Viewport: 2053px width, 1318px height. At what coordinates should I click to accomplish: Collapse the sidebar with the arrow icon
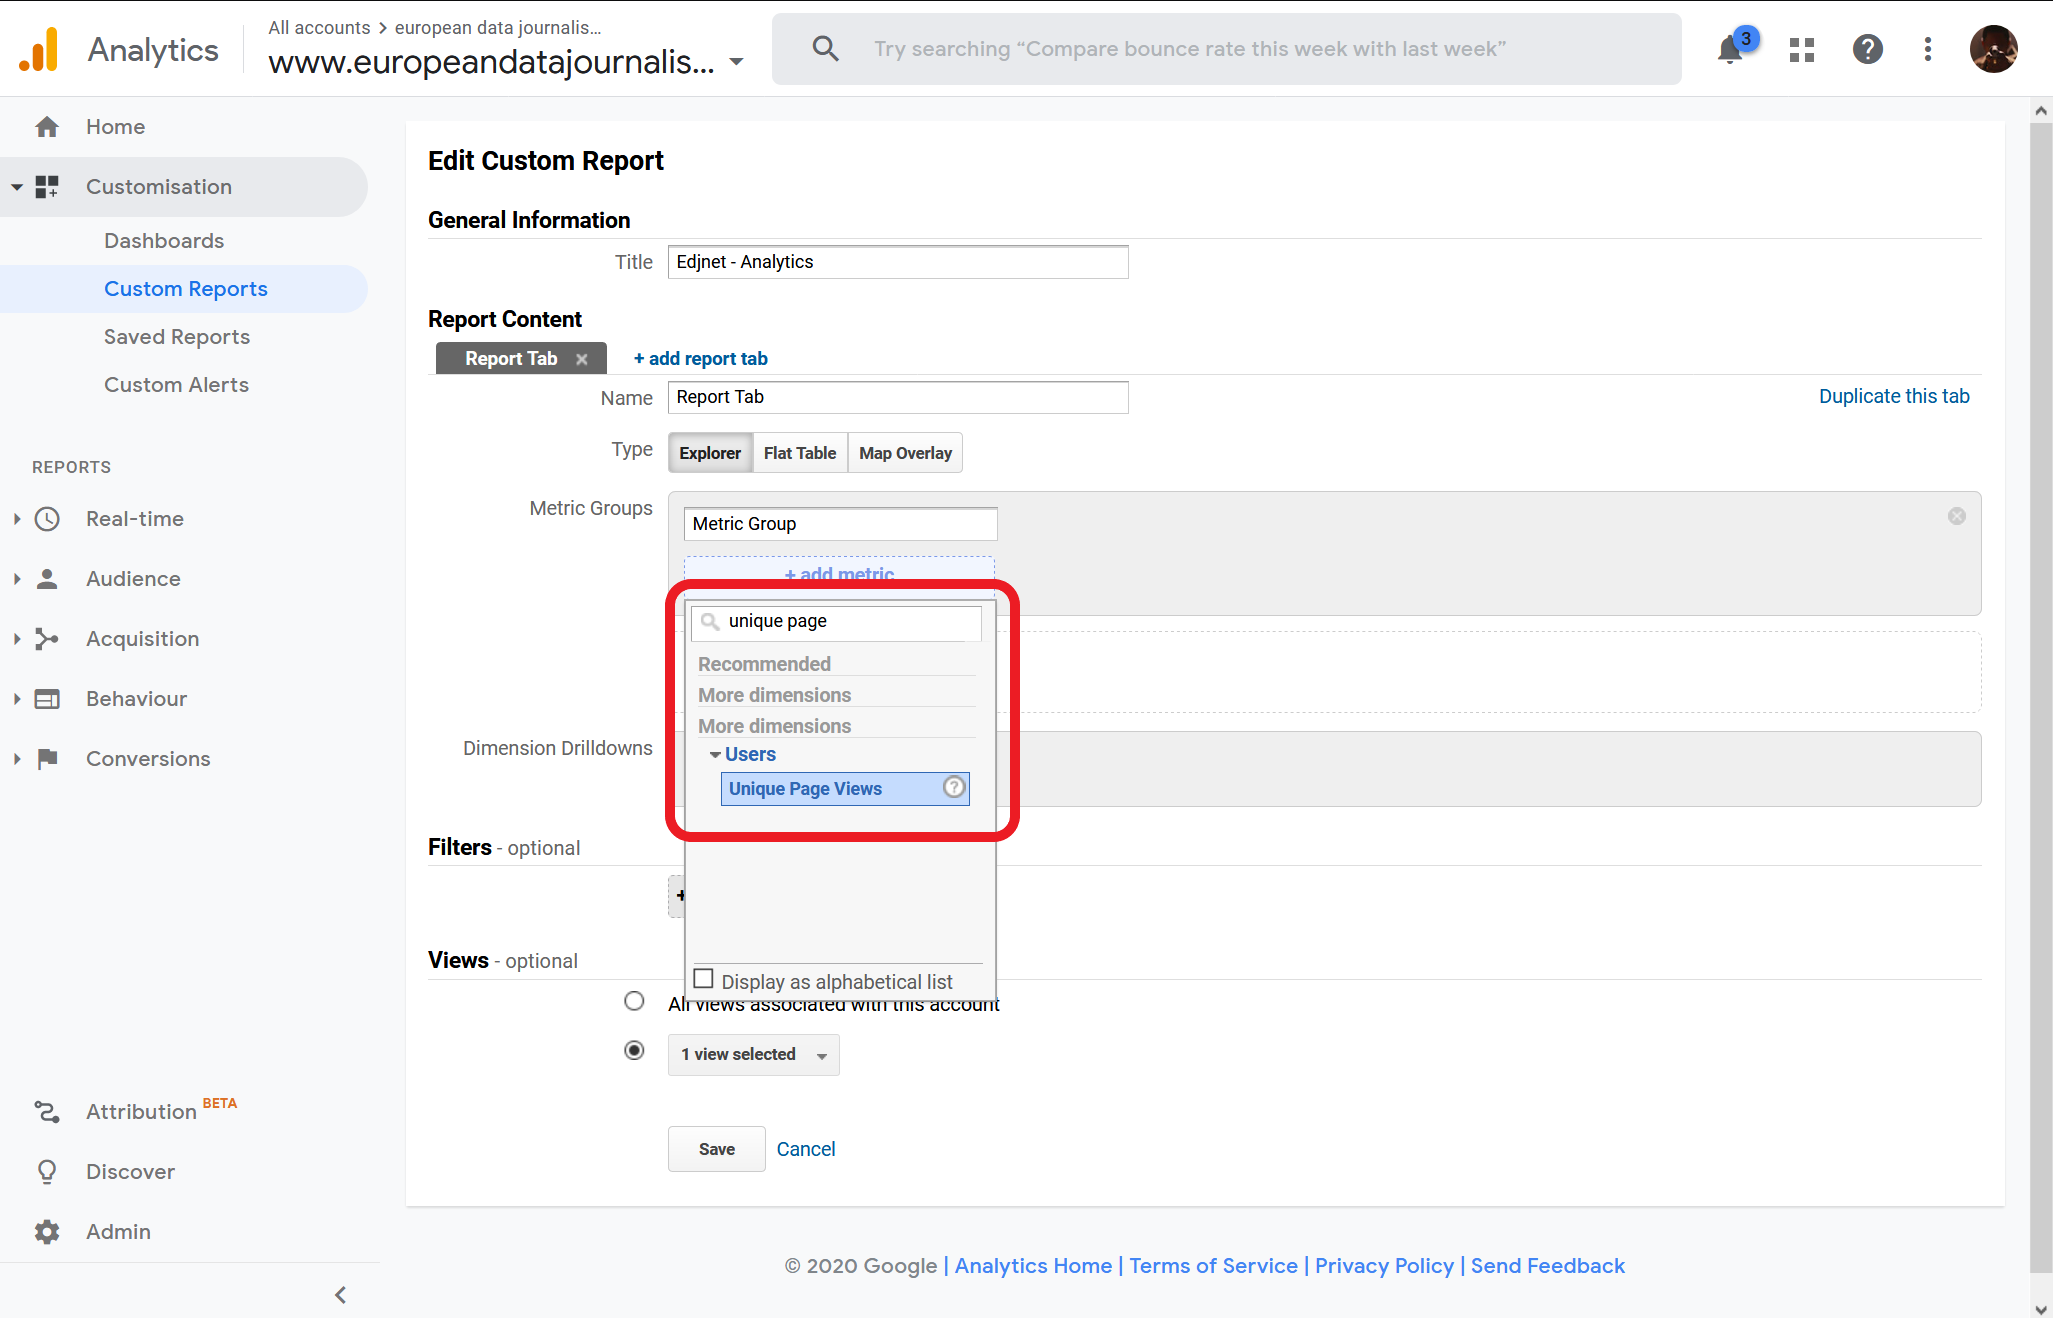(340, 1295)
